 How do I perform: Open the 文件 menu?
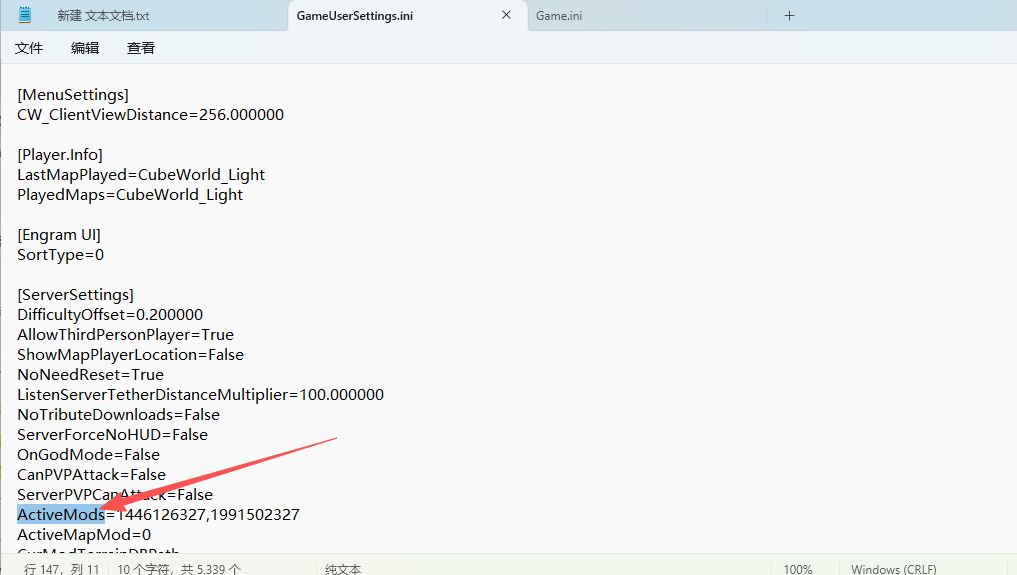pyautogui.click(x=29, y=48)
